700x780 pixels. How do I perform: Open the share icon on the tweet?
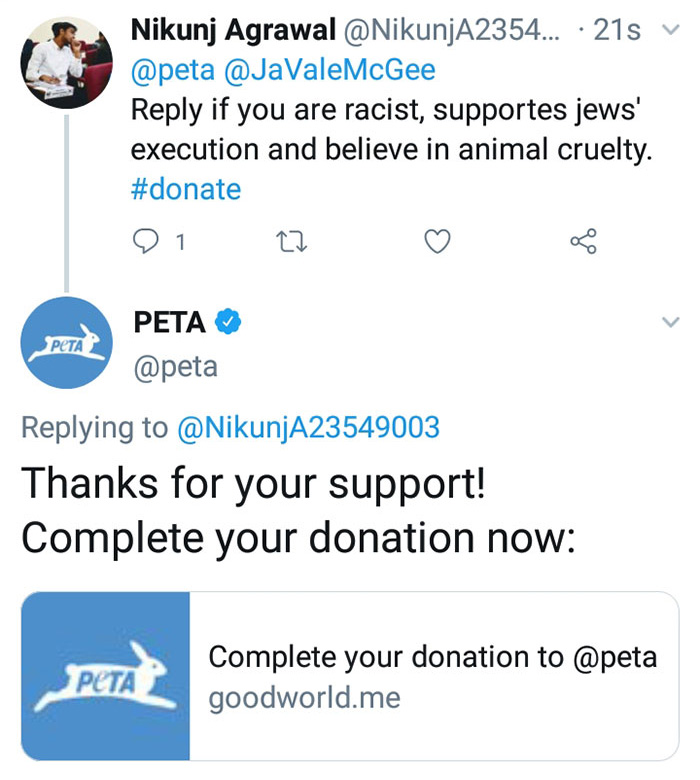(x=583, y=241)
